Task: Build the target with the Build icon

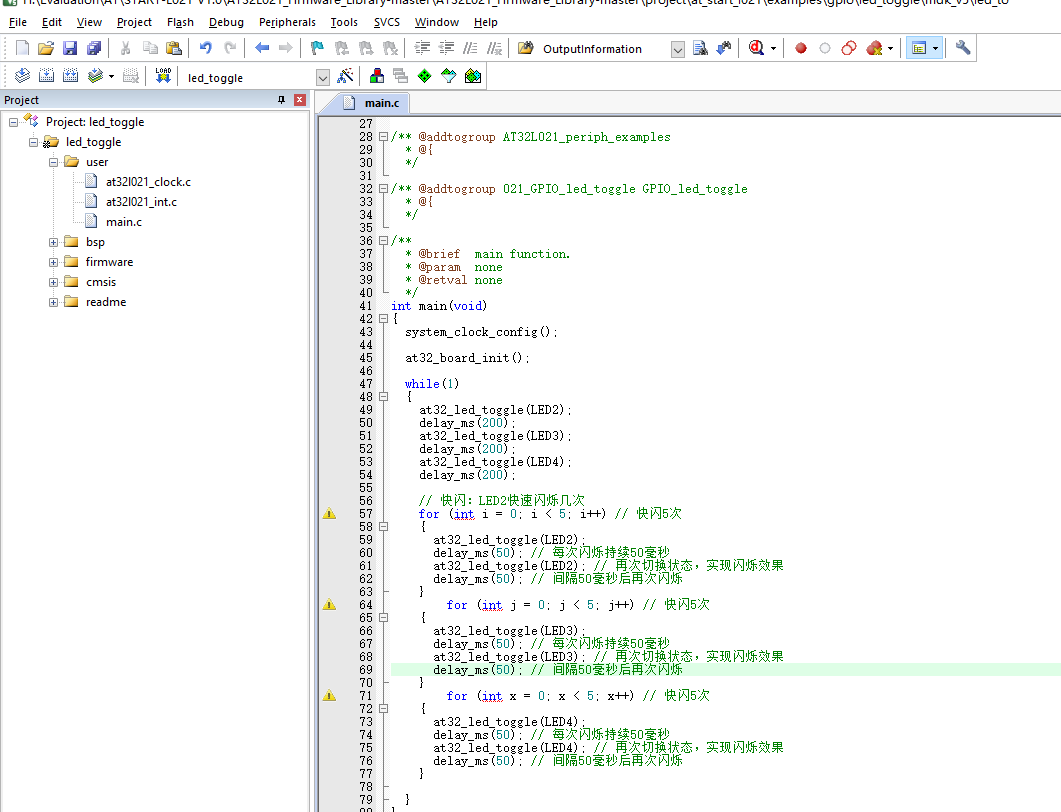Action: pos(46,76)
